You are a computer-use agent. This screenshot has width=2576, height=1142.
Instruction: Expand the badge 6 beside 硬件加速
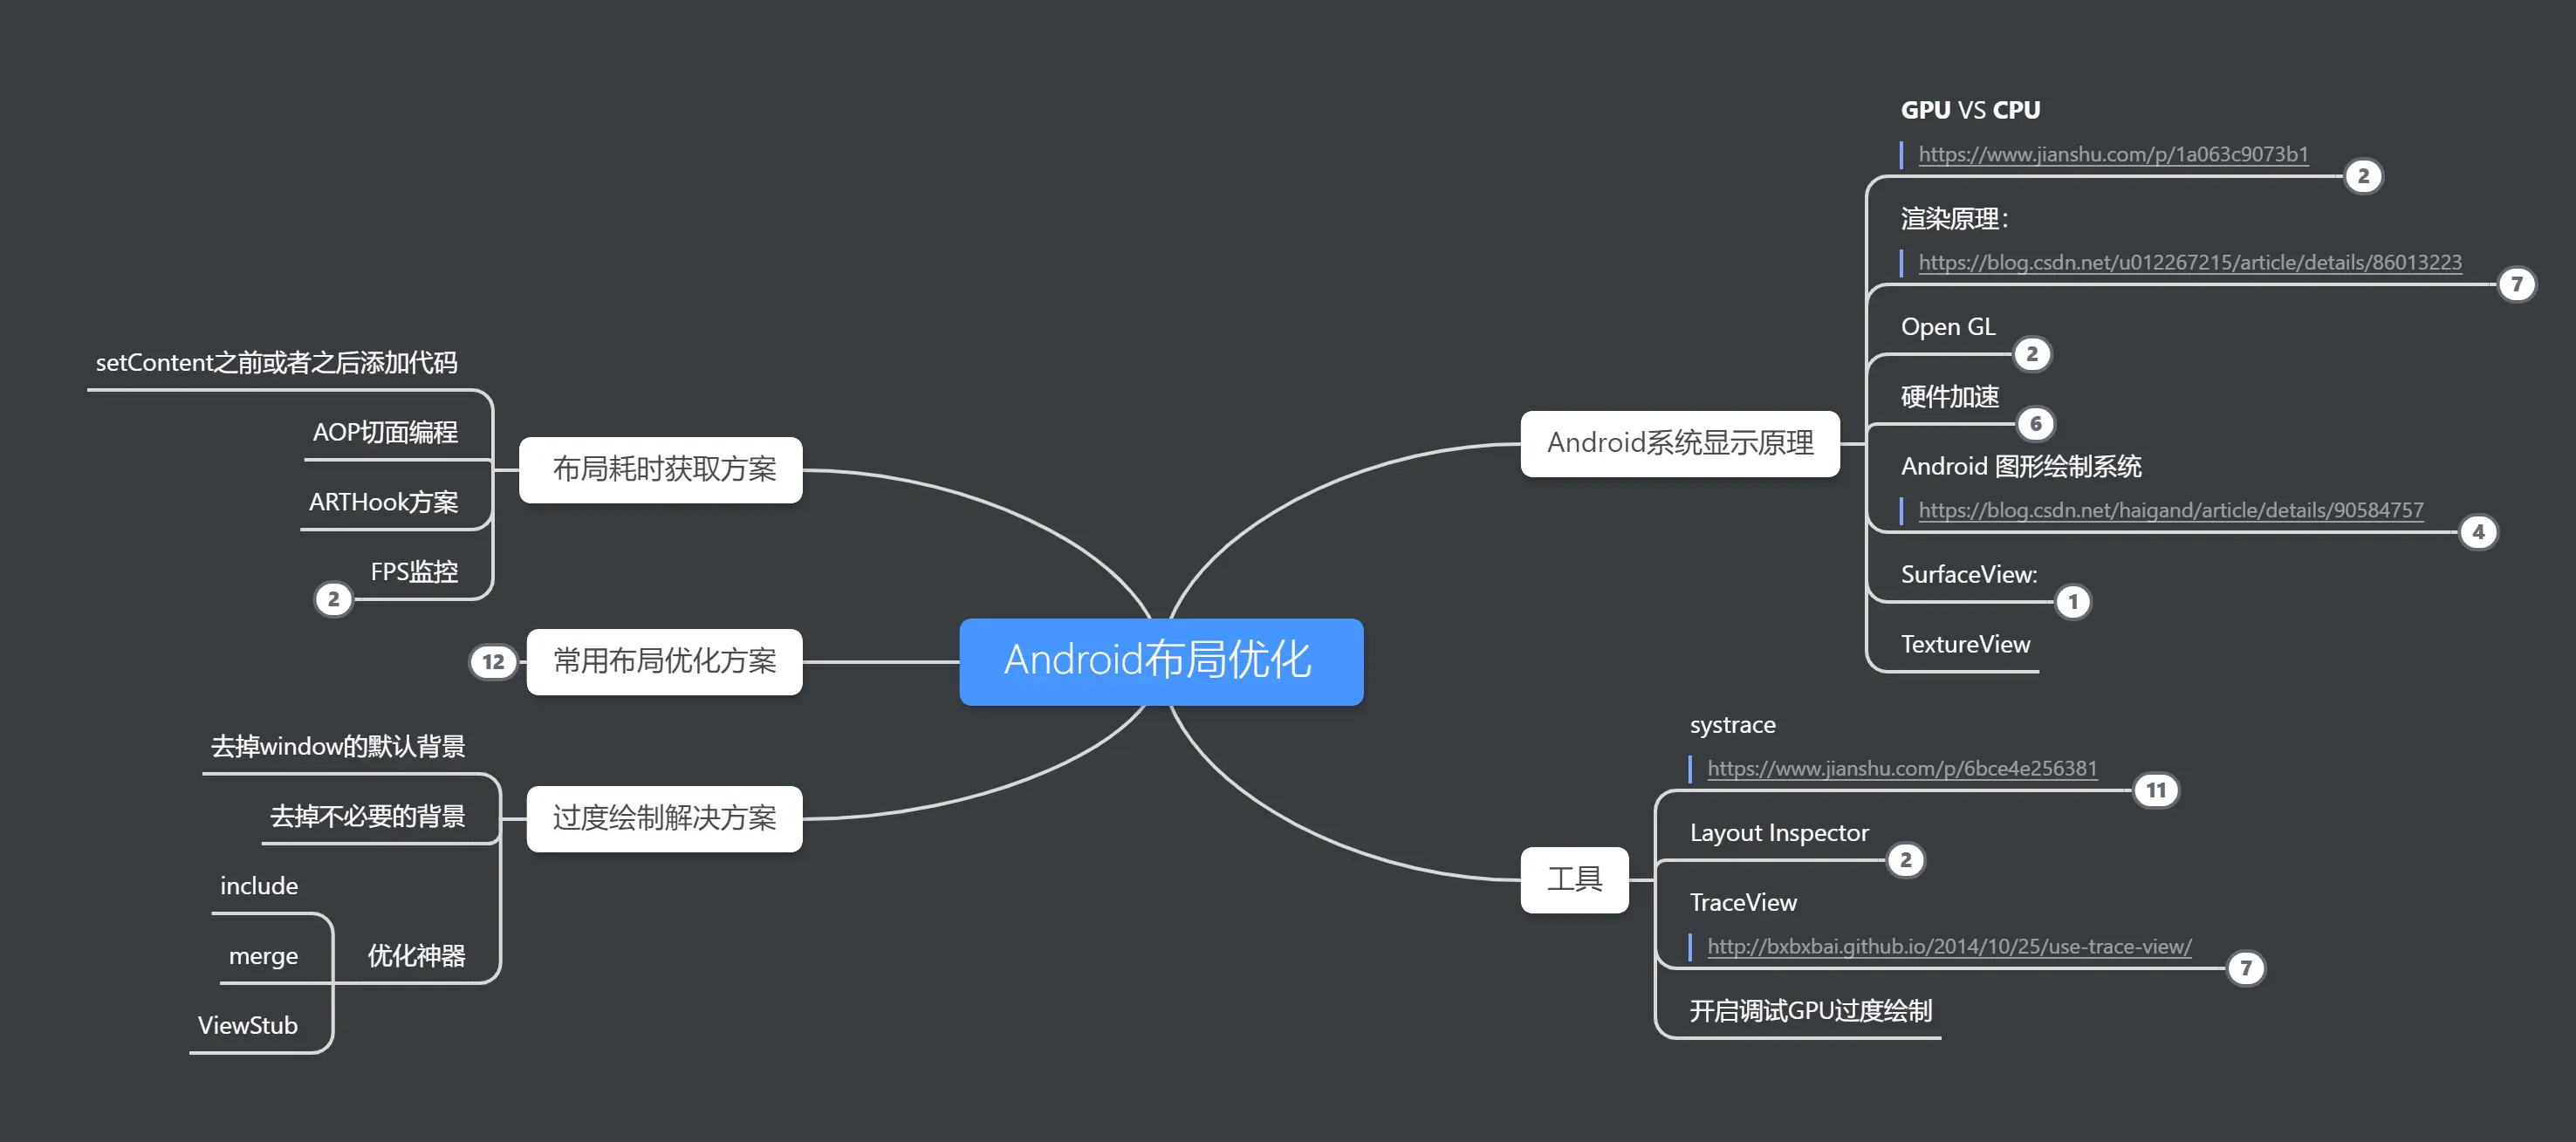(2035, 424)
